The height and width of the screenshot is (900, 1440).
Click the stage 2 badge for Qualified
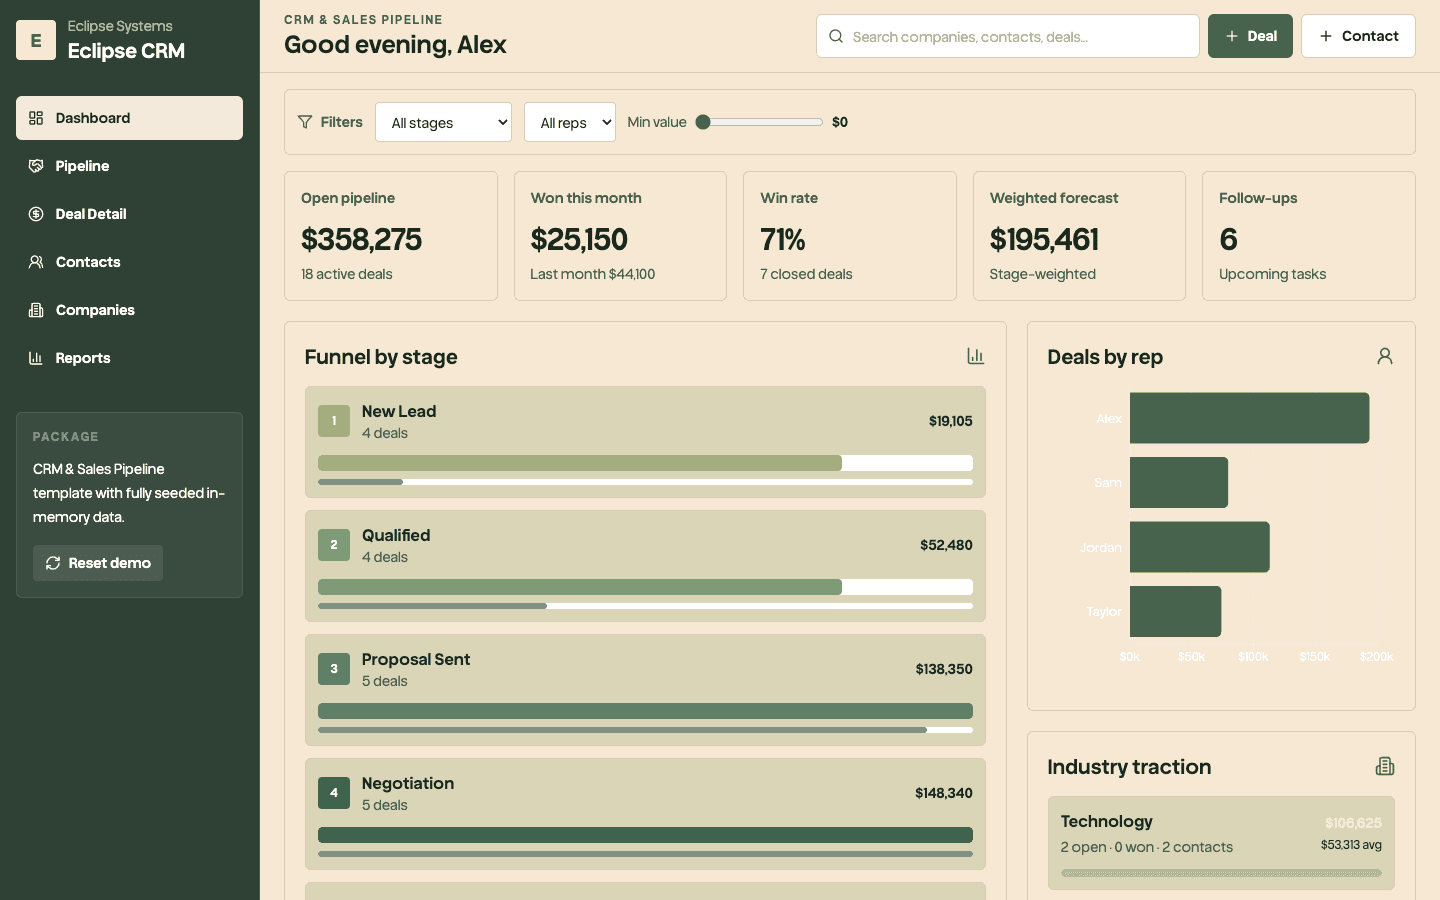pos(334,545)
